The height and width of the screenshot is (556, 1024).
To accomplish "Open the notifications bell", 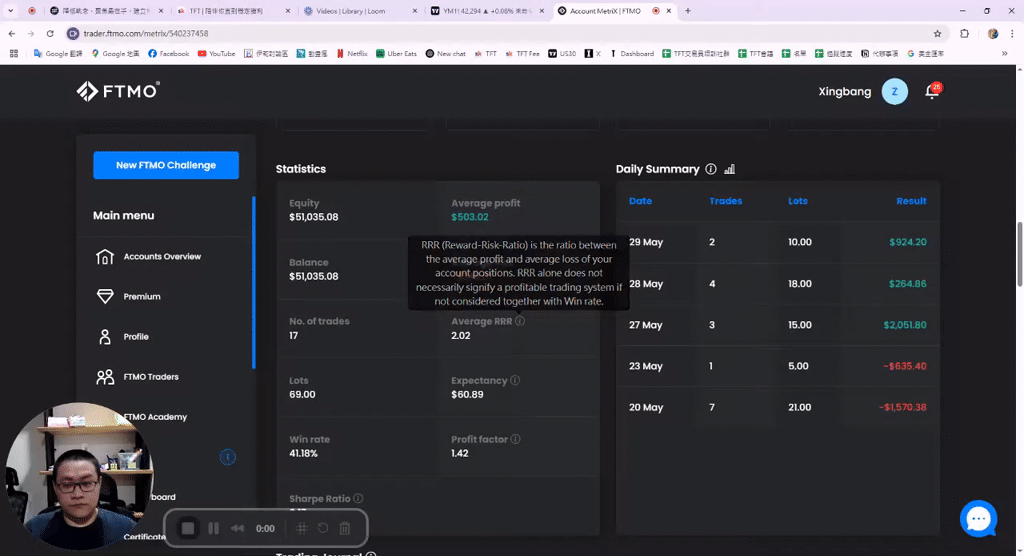I will [x=932, y=91].
